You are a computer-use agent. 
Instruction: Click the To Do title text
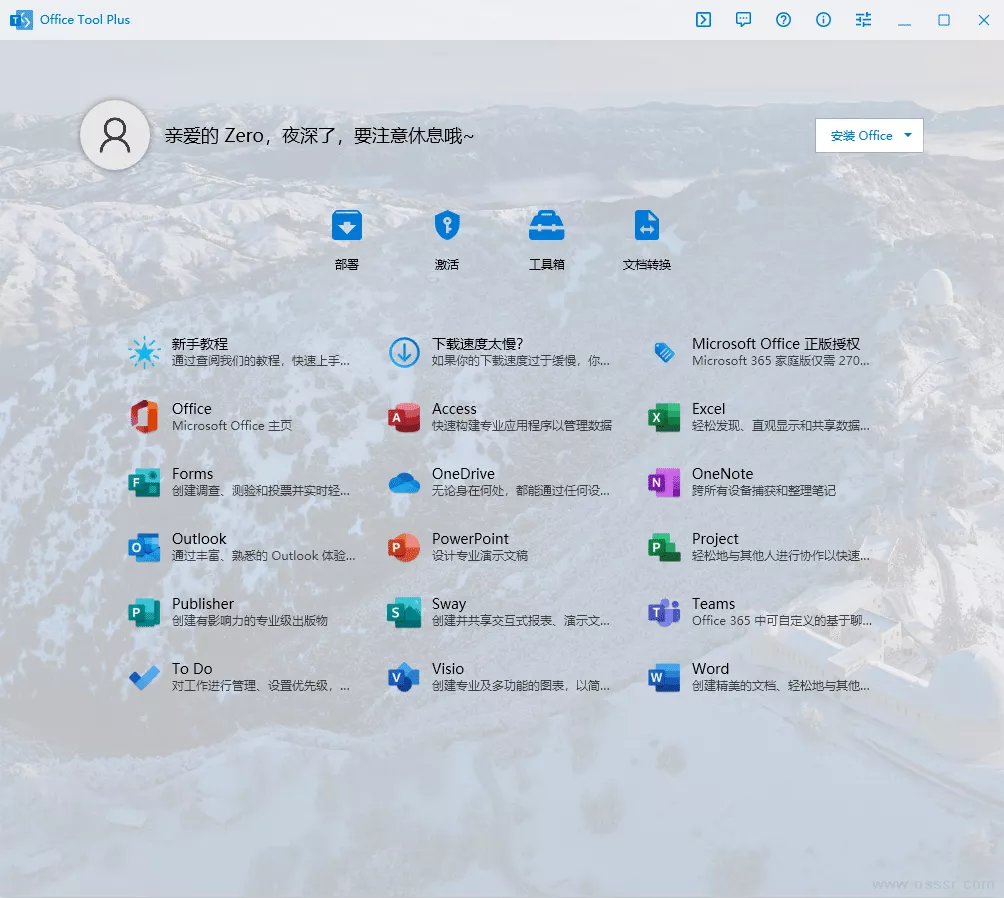click(192, 669)
